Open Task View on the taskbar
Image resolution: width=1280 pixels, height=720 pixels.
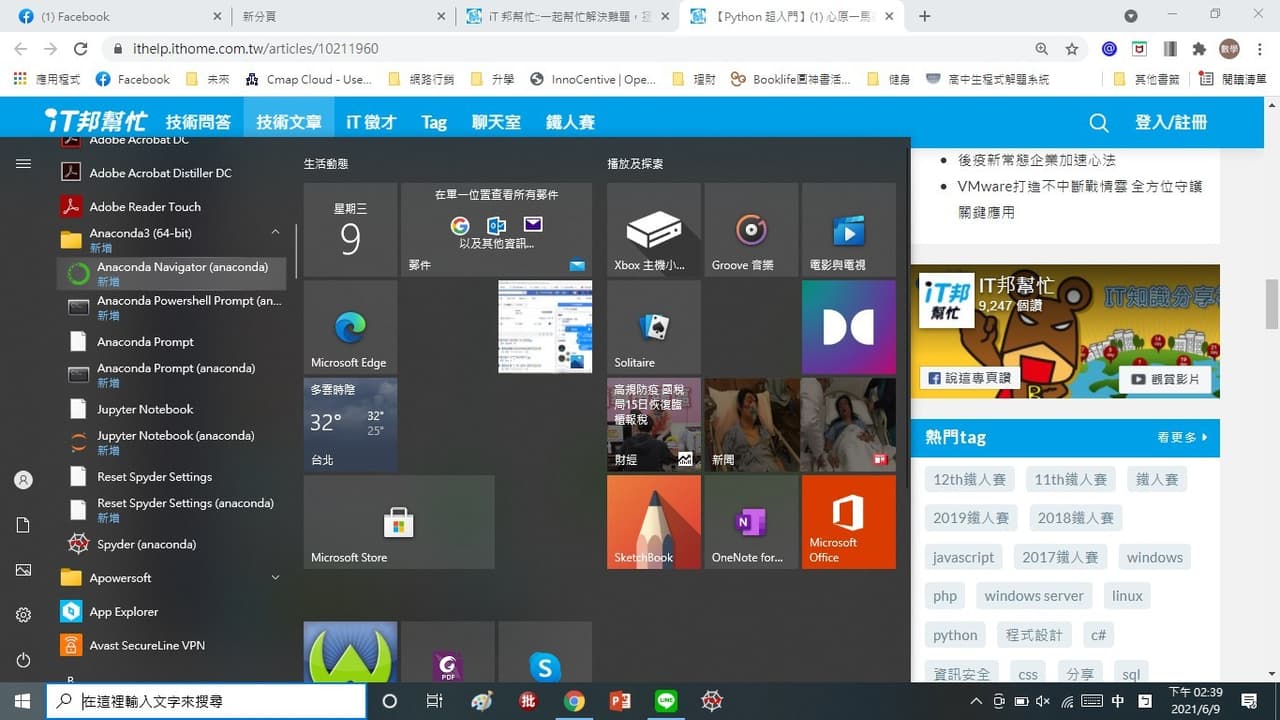coord(435,701)
